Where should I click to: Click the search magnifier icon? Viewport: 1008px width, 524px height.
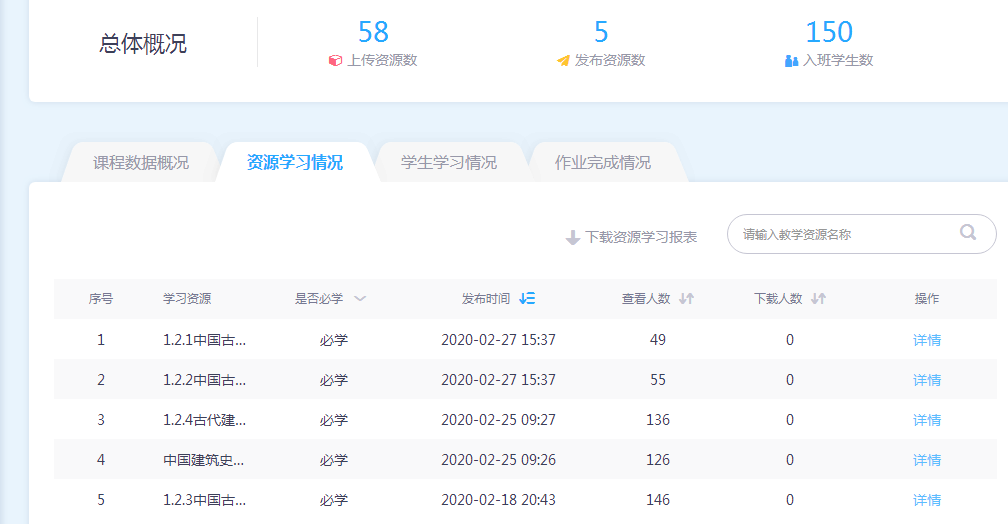tap(967, 233)
